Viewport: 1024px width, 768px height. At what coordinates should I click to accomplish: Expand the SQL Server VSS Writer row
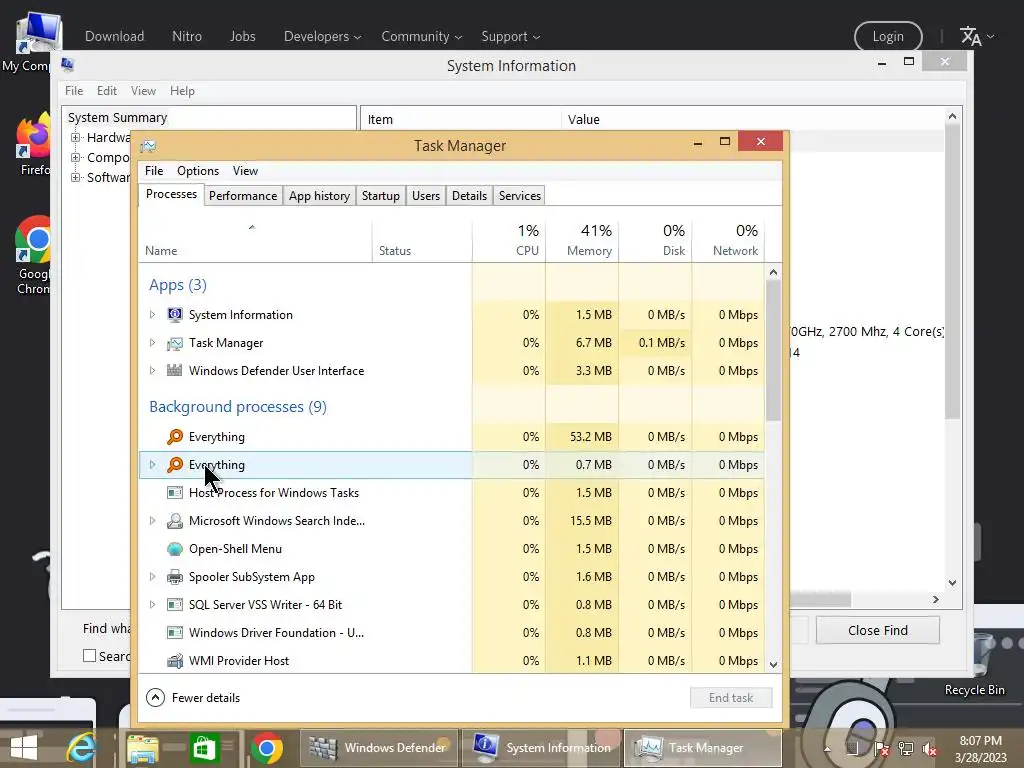click(152, 605)
